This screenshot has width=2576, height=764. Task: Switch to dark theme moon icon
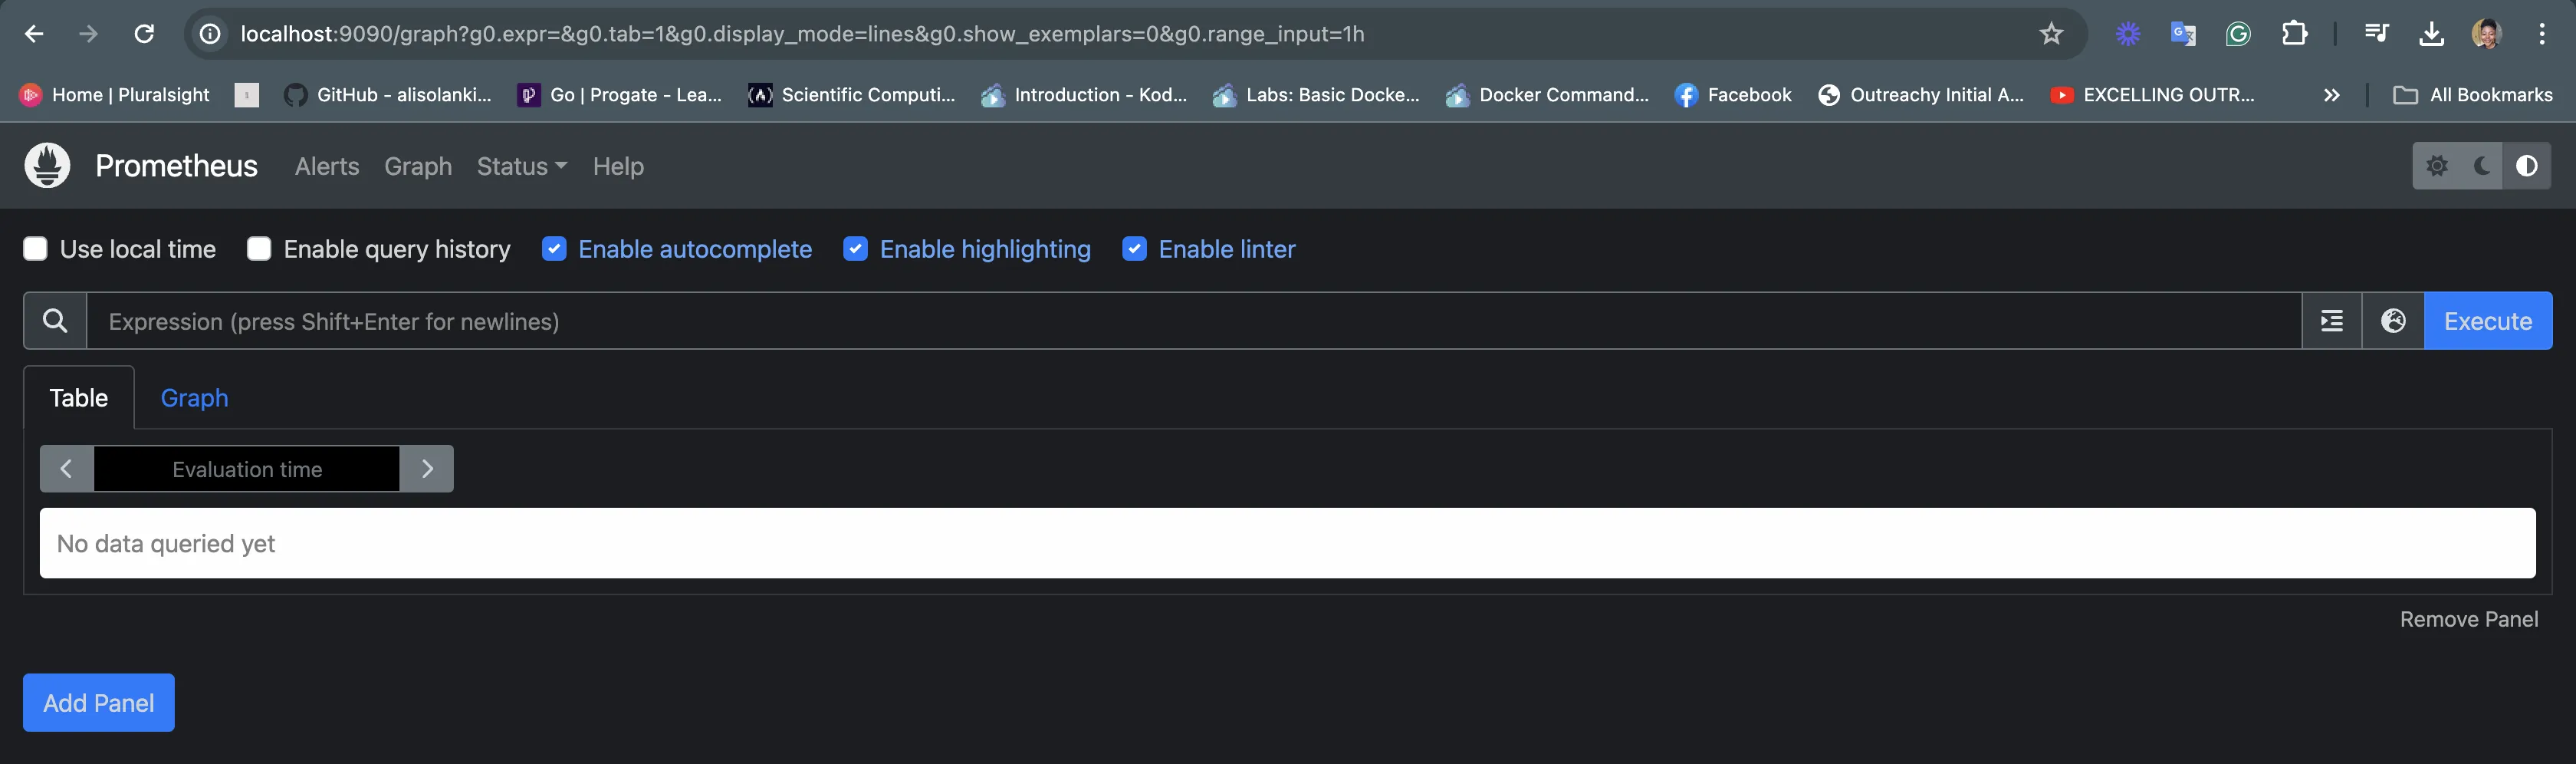tap(2482, 166)
